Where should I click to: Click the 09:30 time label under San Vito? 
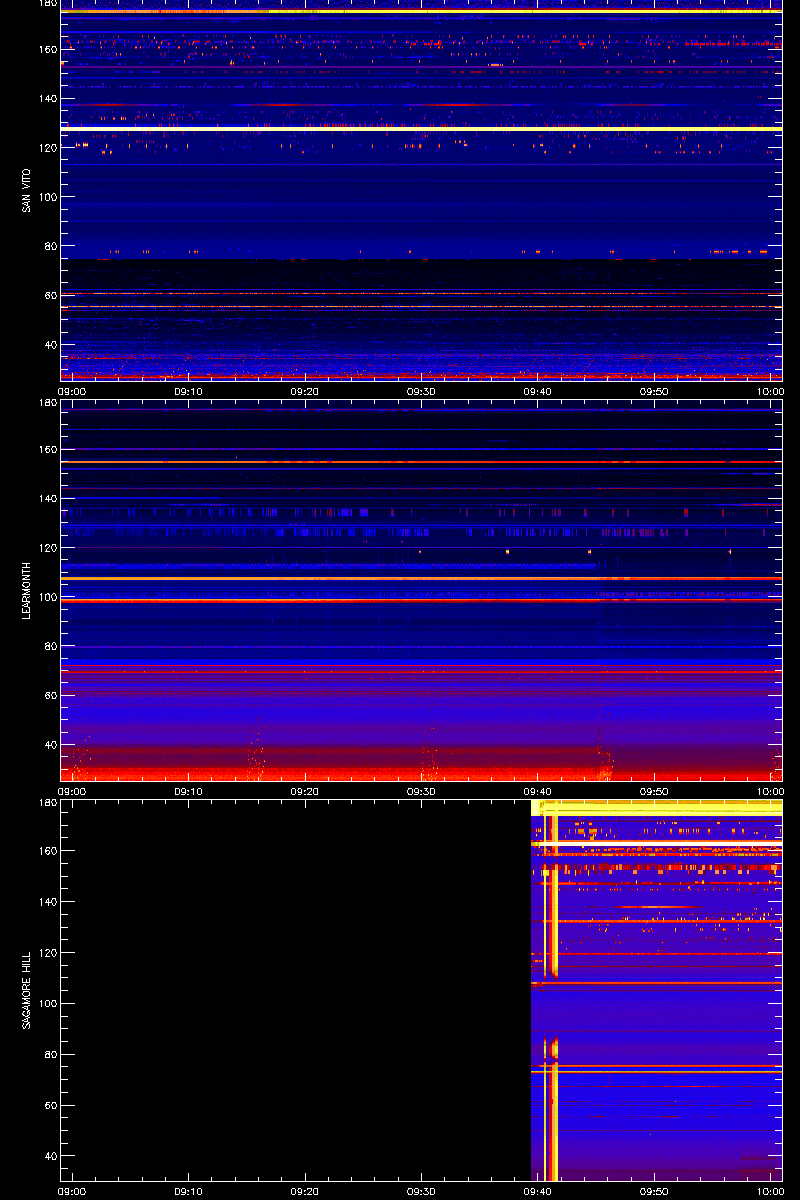click(x=421, y=392)
